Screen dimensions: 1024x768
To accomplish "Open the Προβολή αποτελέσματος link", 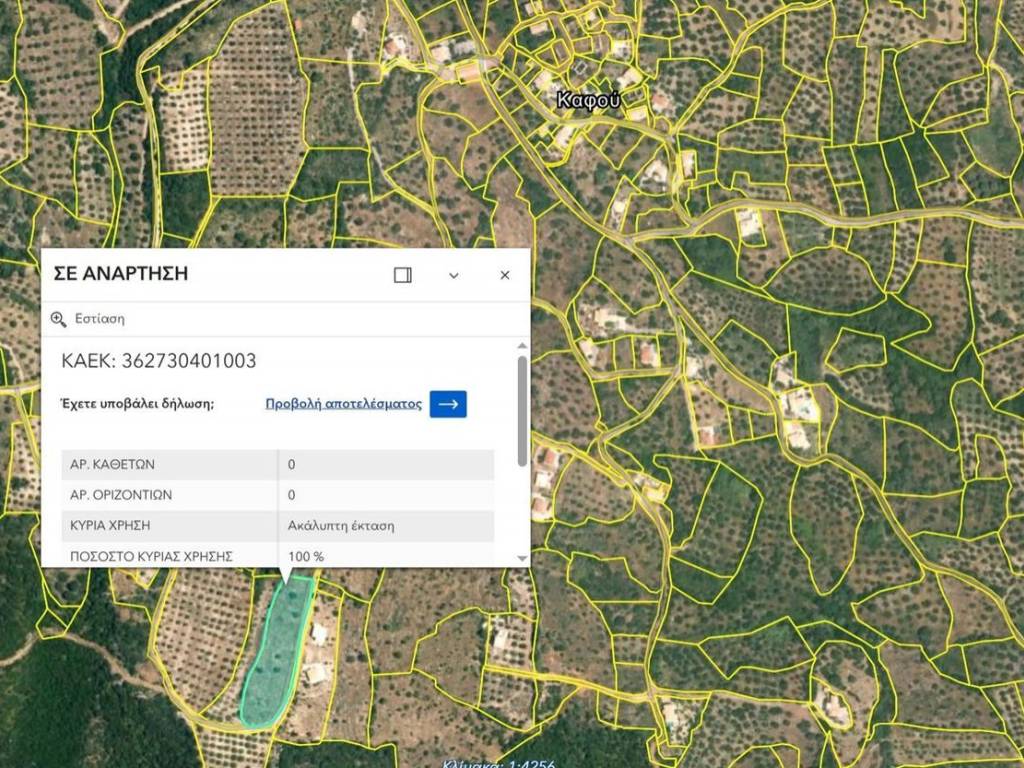I will click(343, 404).
